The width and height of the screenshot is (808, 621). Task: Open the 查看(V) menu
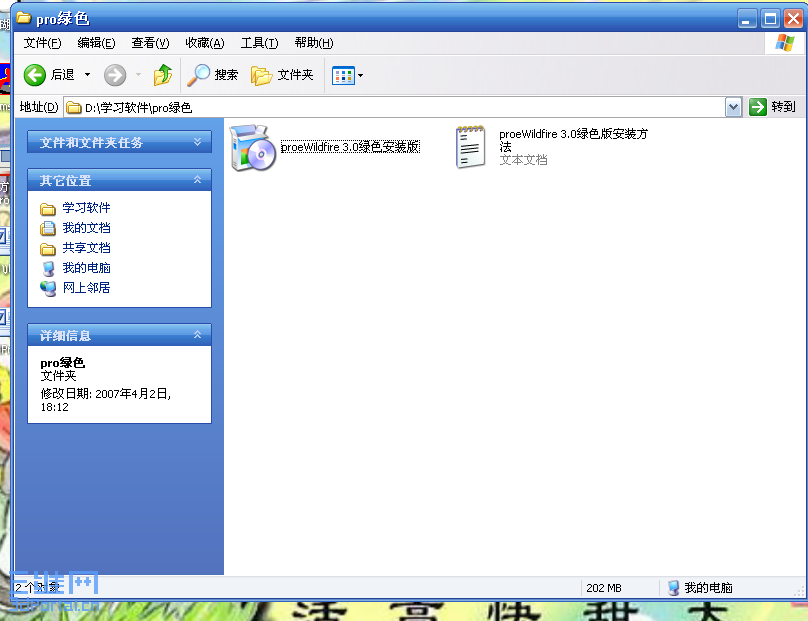pyautogui.click(x=150, y=43)
